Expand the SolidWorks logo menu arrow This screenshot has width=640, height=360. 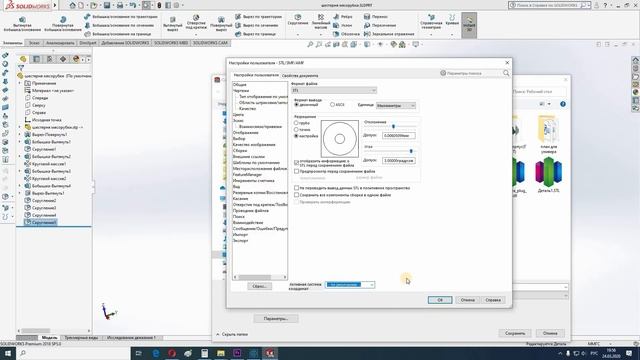pyautogui.click(x=55, y=5)
